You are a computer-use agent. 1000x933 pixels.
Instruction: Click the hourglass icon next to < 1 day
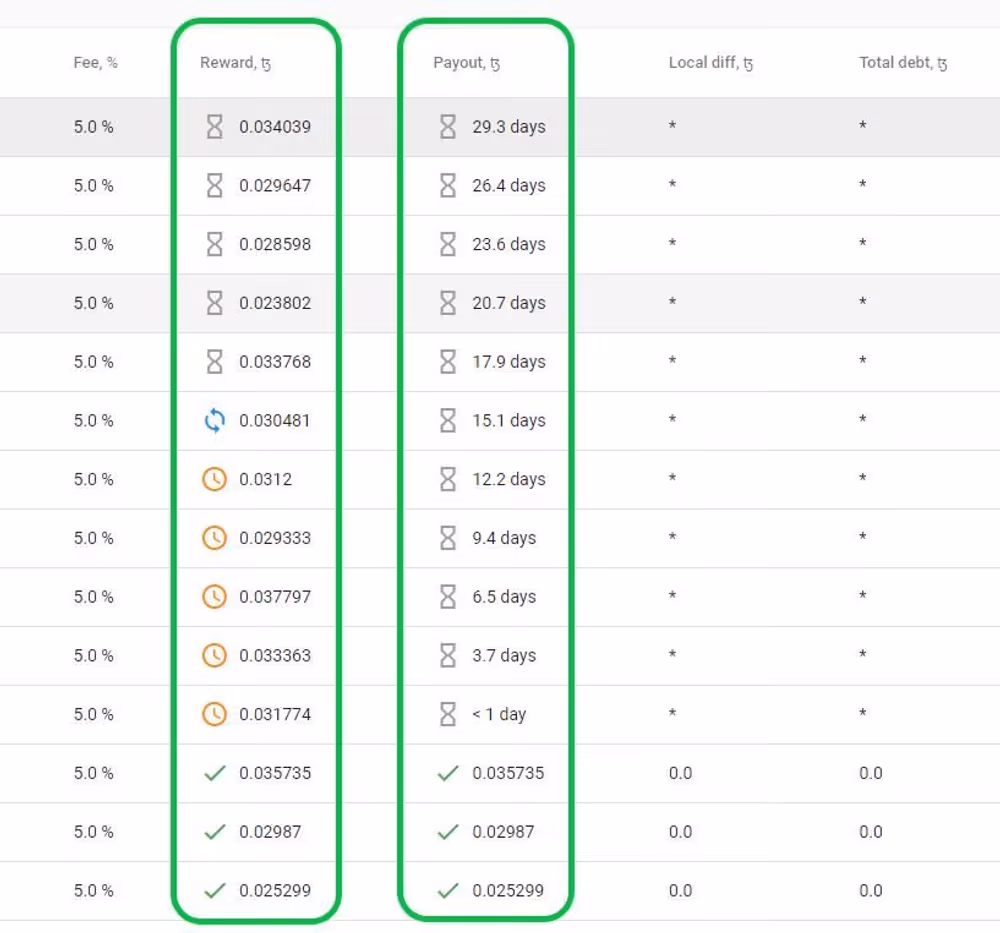click(x=448, y=715)
